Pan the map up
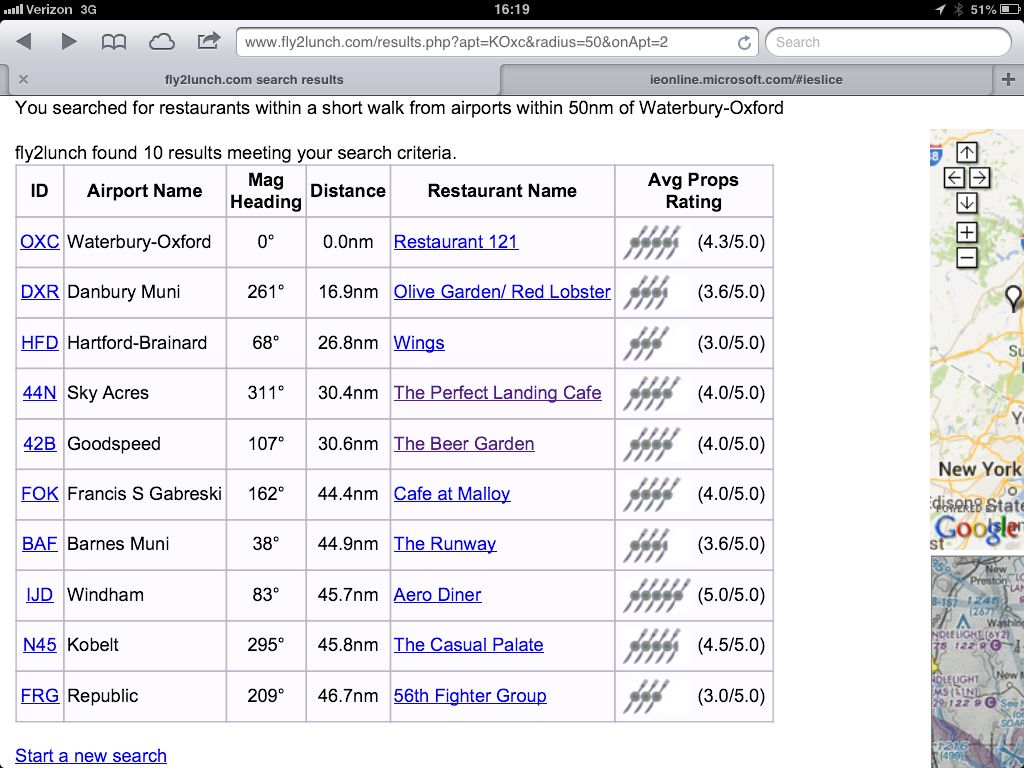This screenshot has height=768, width=1024. click(x=967, y=152)
